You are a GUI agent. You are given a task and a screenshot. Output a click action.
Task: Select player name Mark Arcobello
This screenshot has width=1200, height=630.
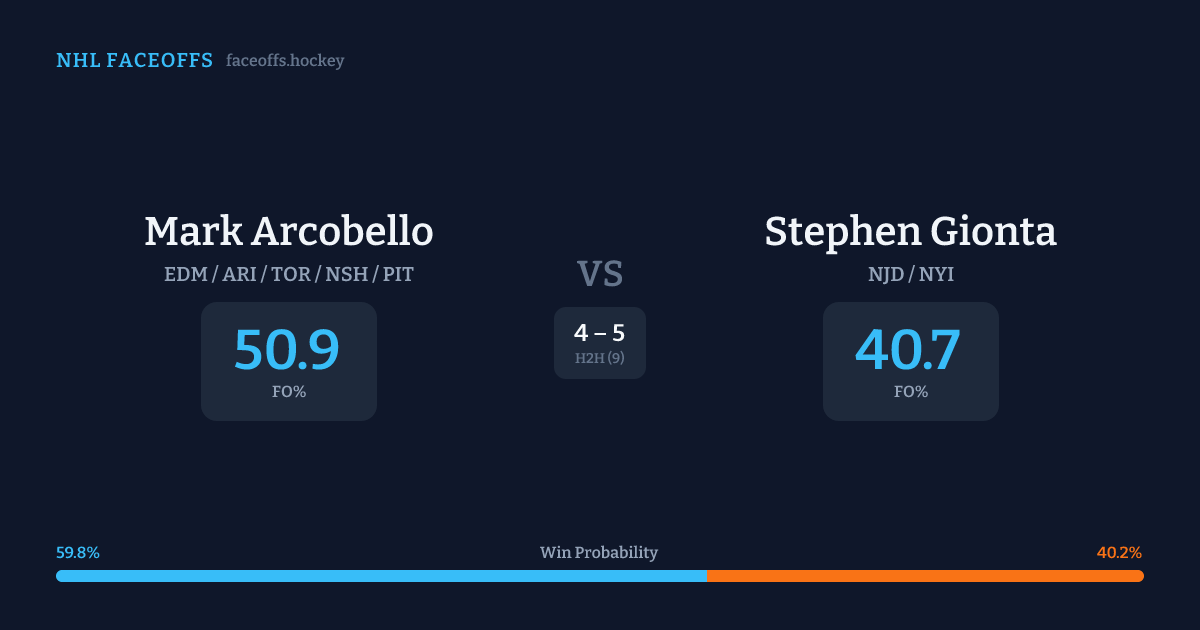pos(289,231)
